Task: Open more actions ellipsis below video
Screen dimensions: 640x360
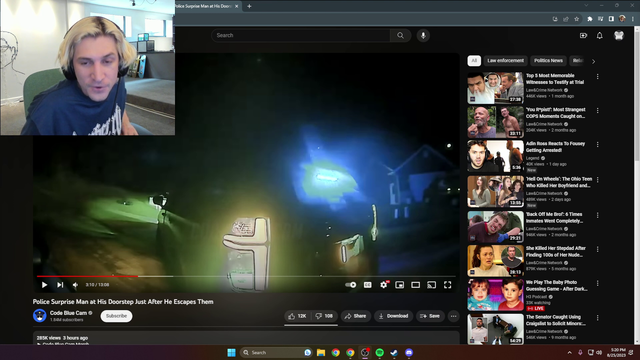Action: (x=453, y=316)
